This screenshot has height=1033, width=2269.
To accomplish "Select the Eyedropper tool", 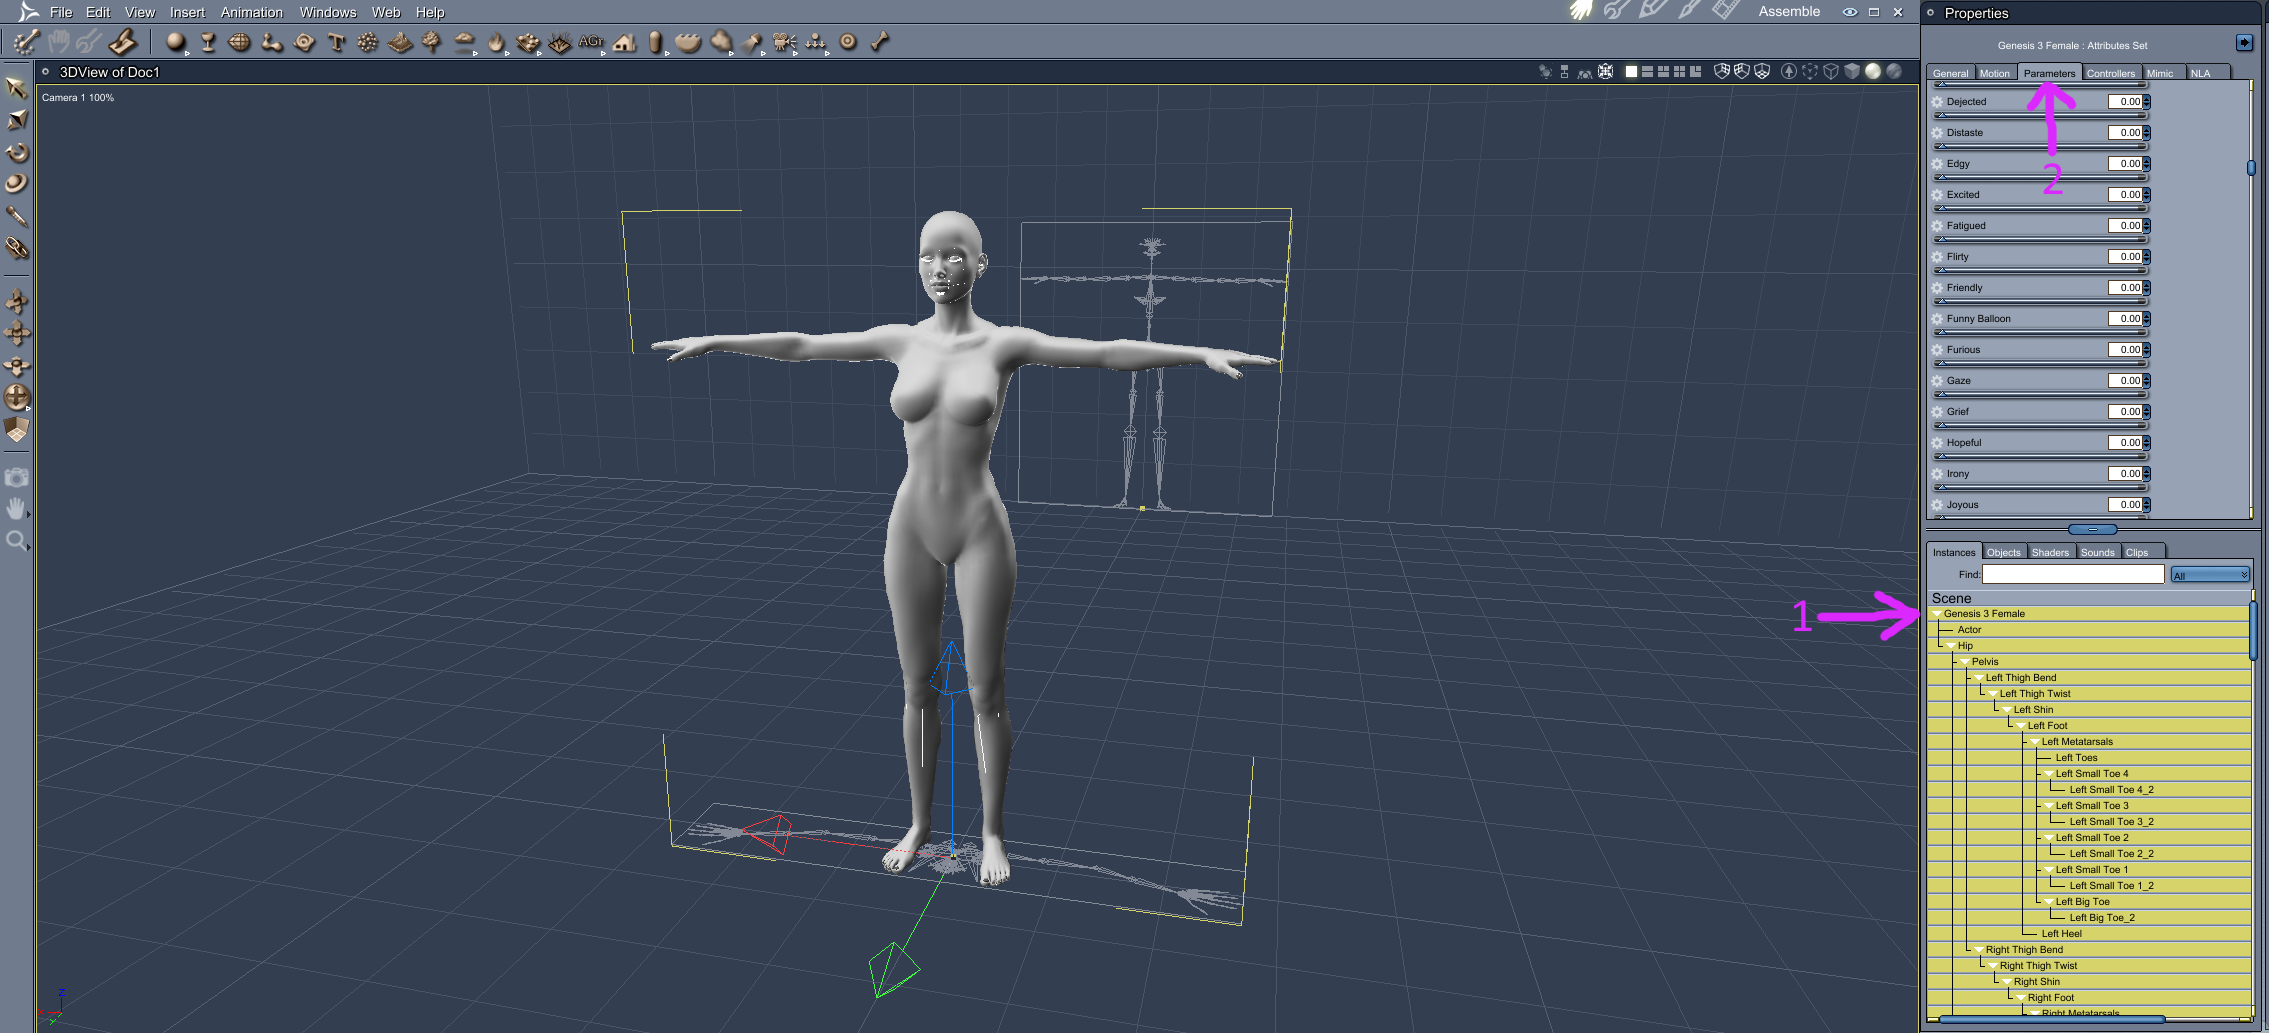I will [17, 216].
